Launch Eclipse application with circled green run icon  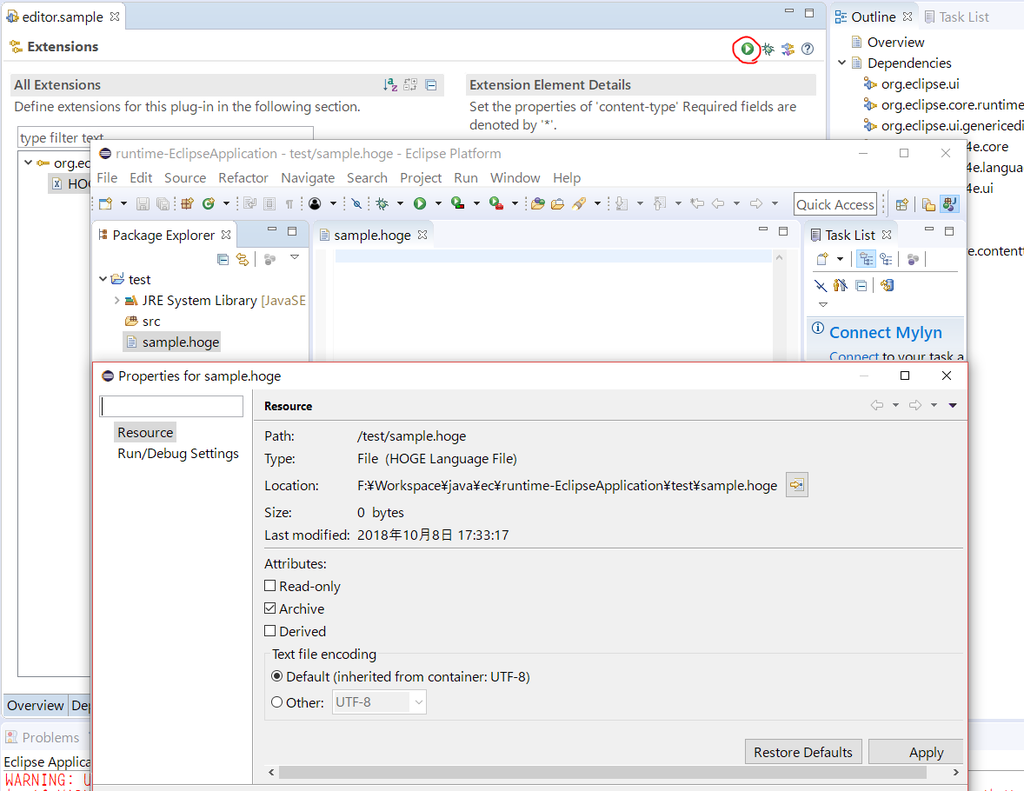coord(747,48)
